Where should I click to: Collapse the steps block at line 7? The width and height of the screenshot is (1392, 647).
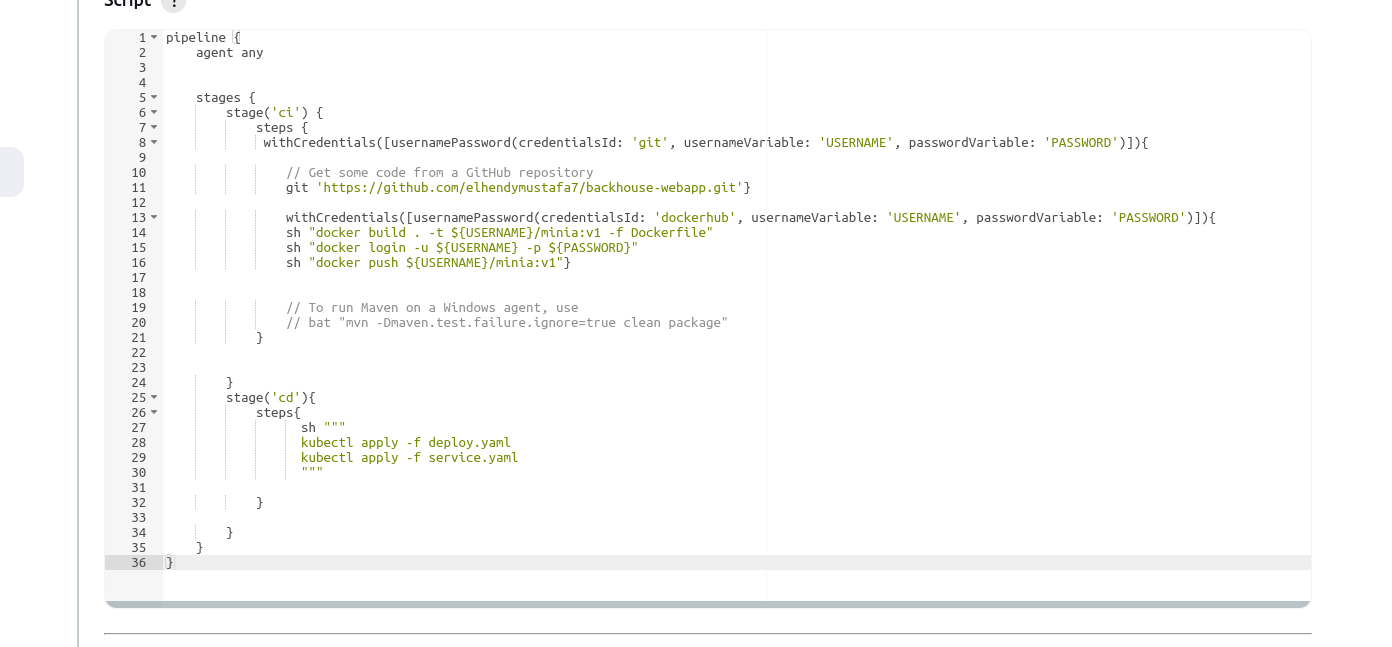pos(152,127)
